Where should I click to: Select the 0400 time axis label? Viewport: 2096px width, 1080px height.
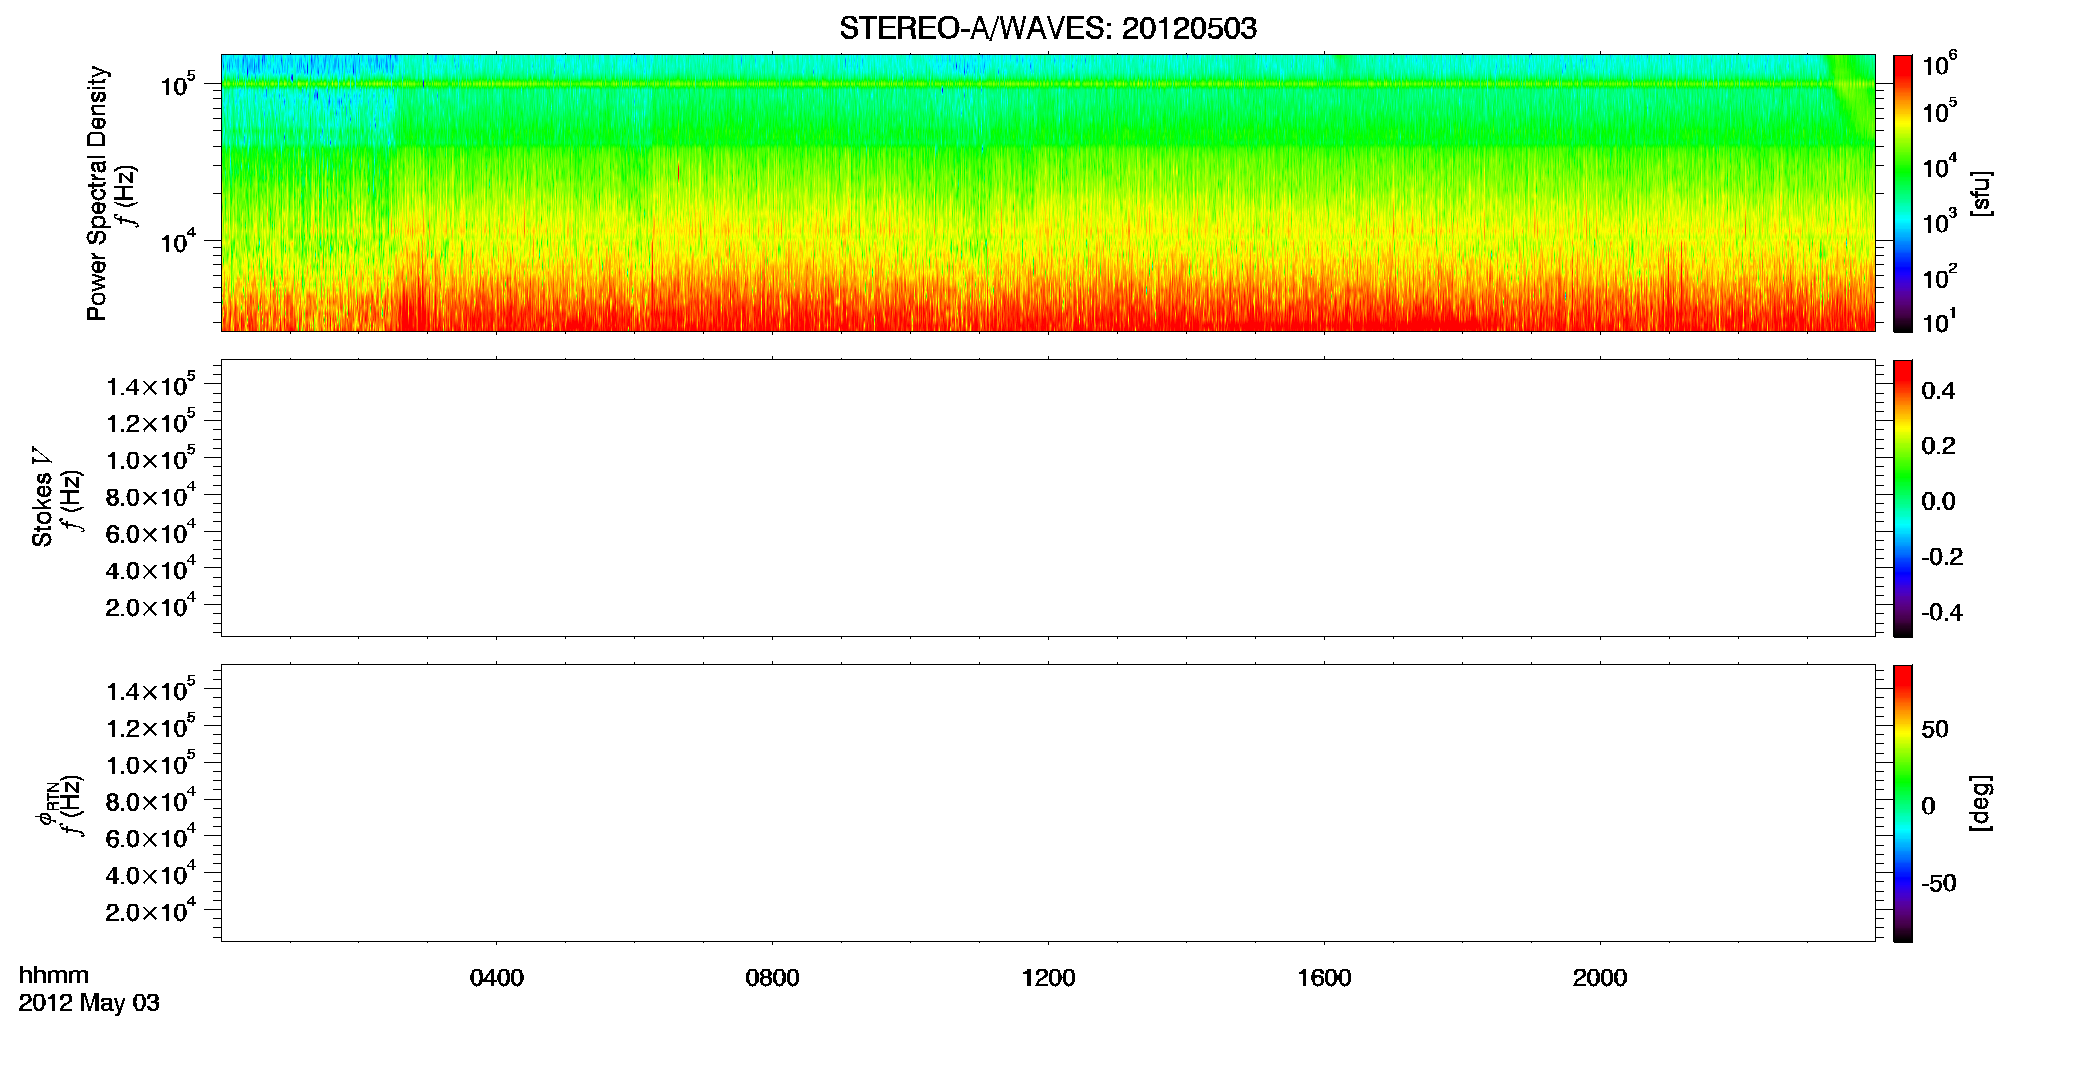(497, 978)
